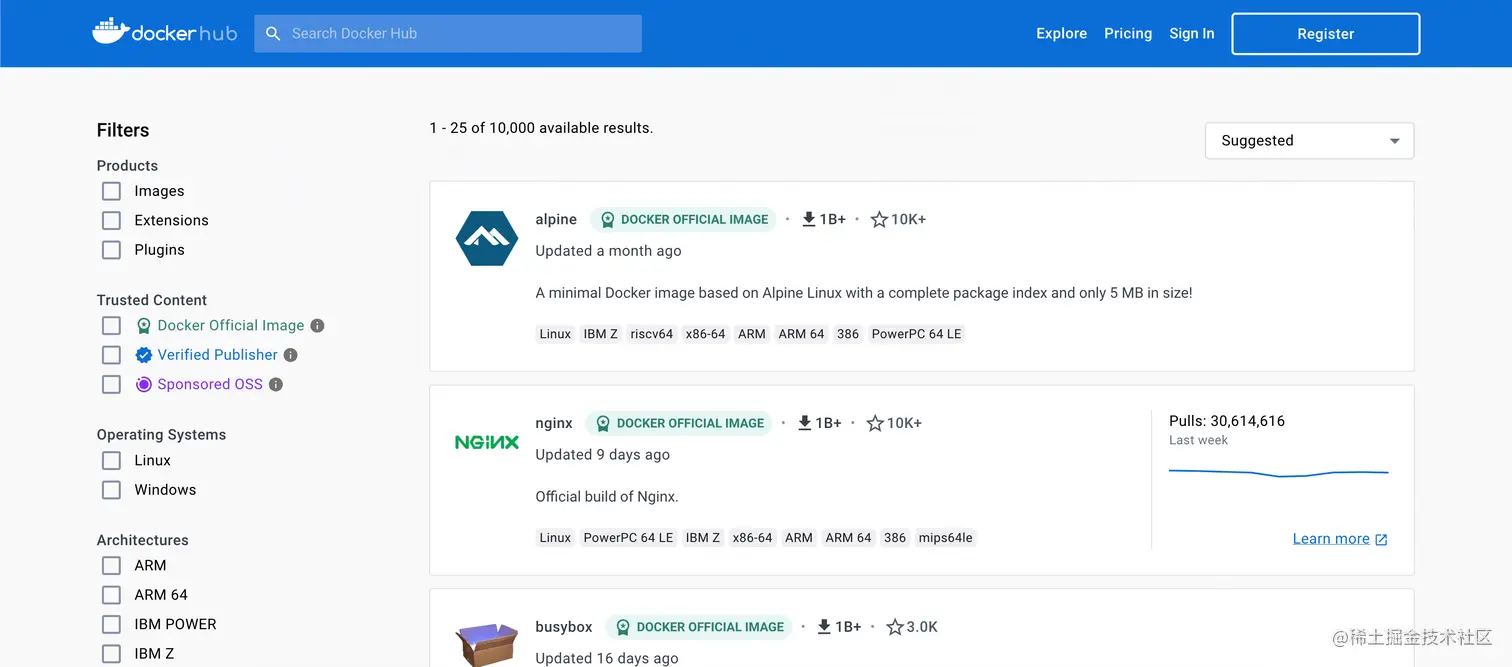Select the IBM POWER architecture checkbox
Viewport: 1512px width, 667px height.
tap(111, 625)
